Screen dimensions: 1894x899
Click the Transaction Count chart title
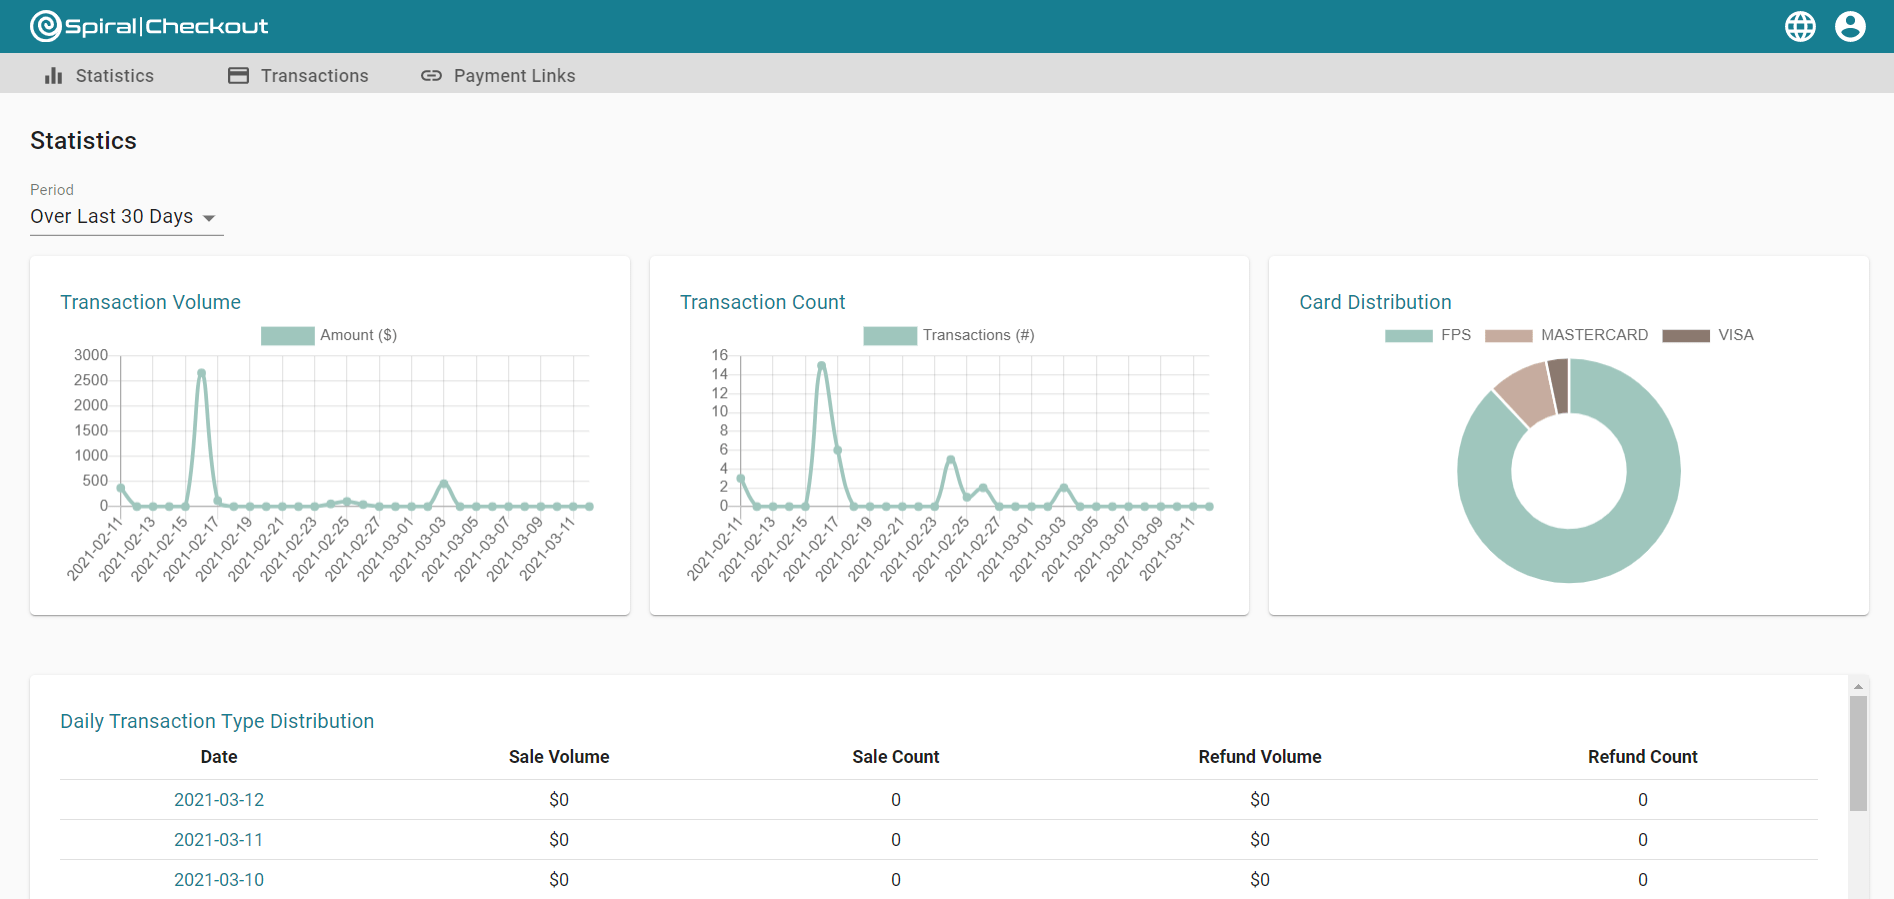[763, 302]
